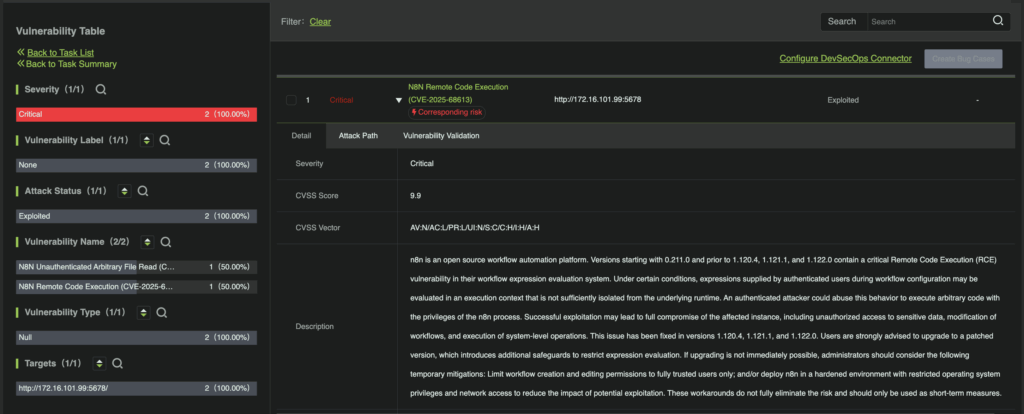The width and height of the screenshot is (1024, 414).
Task: Click the Targets filter search icon
Action: pos(117,363)
